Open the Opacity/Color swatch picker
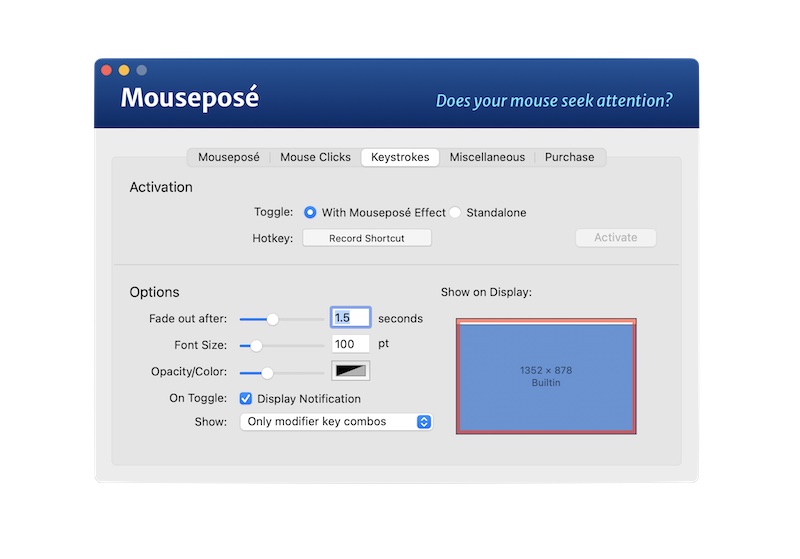 click(x=351, y=371)
